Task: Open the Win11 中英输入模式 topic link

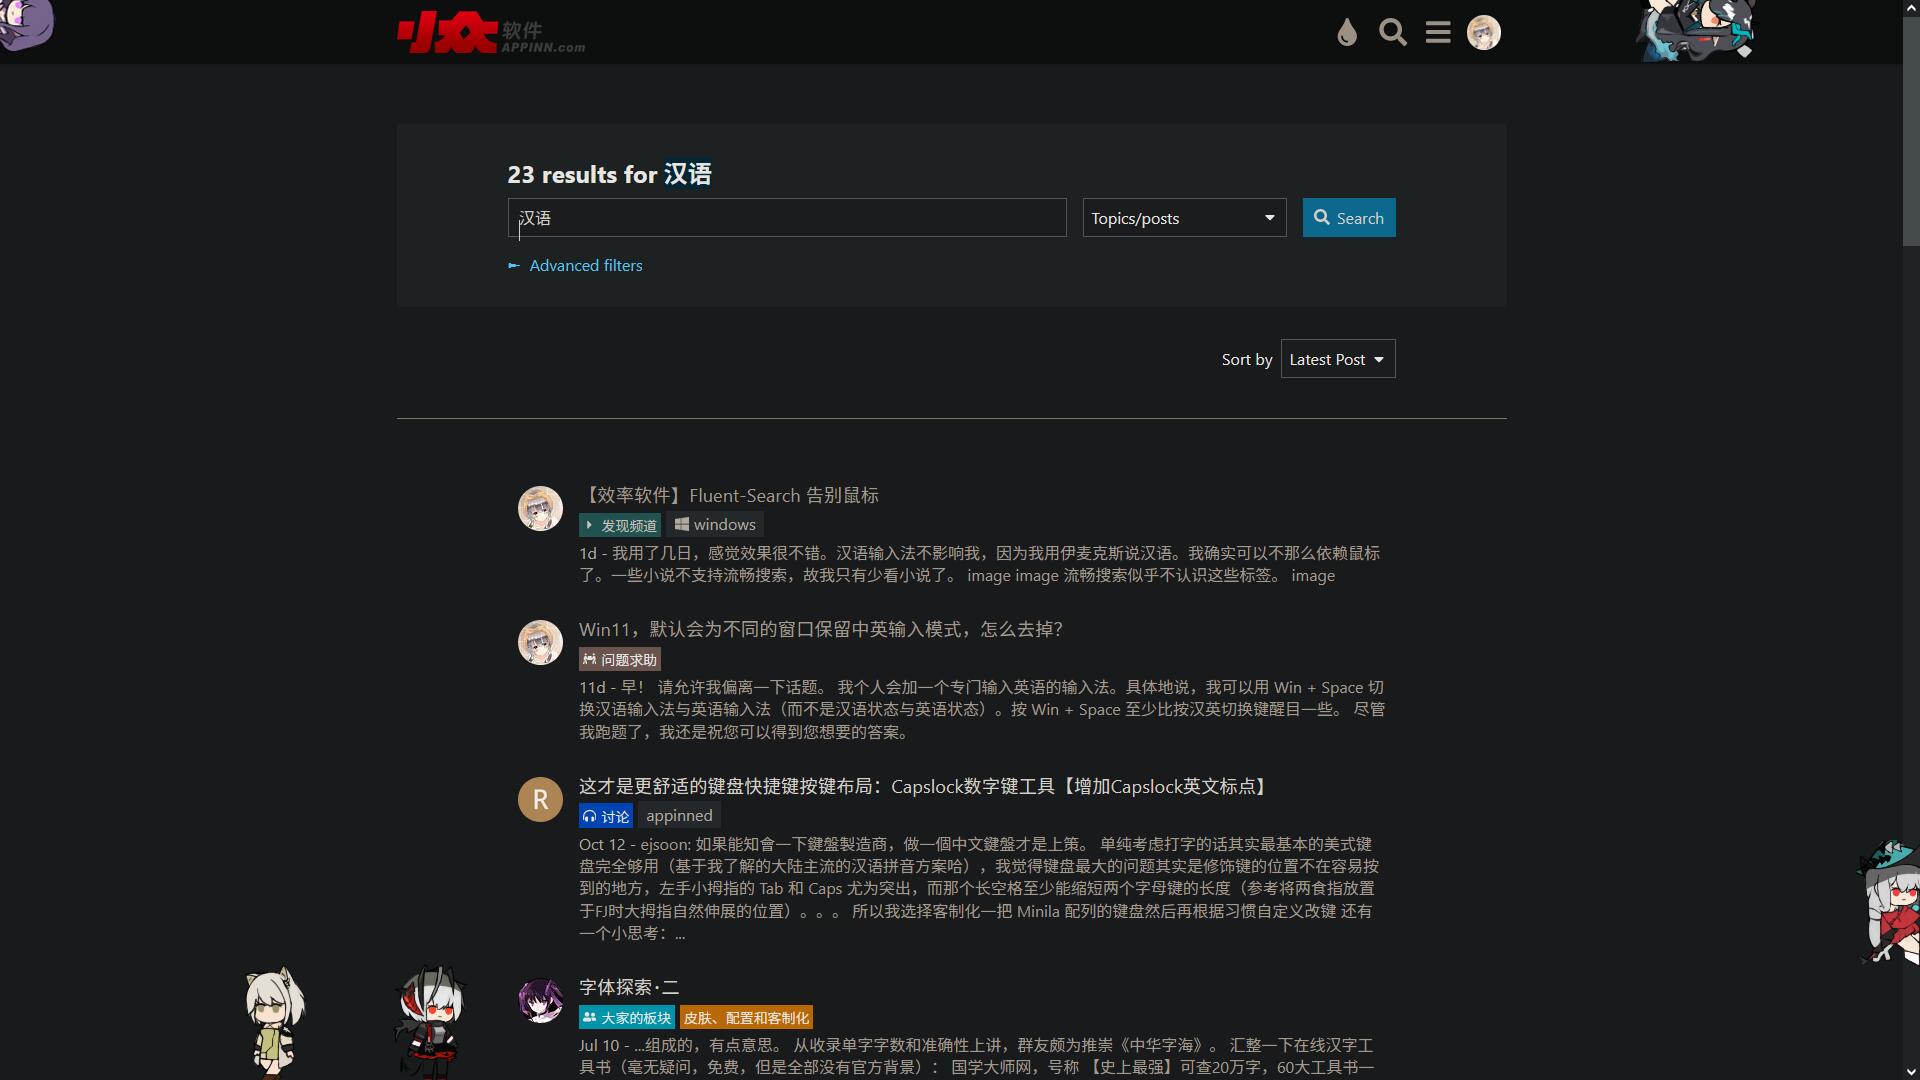Action: point(820,630)
